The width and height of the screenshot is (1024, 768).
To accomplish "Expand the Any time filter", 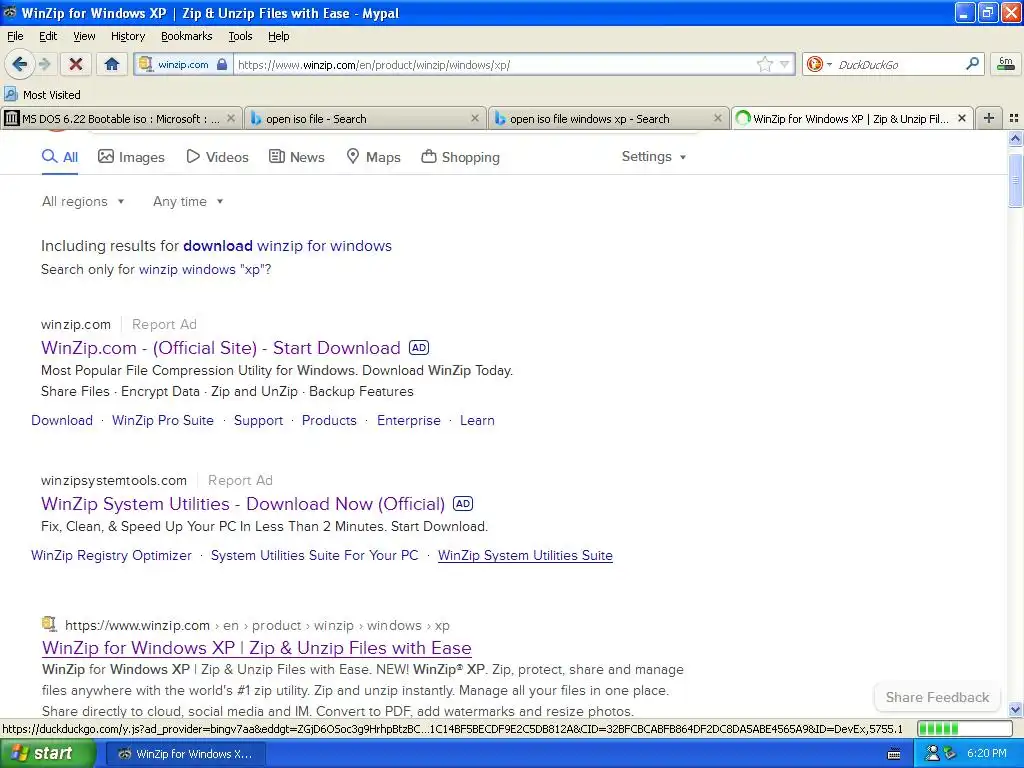I will (x=188, y=201).
